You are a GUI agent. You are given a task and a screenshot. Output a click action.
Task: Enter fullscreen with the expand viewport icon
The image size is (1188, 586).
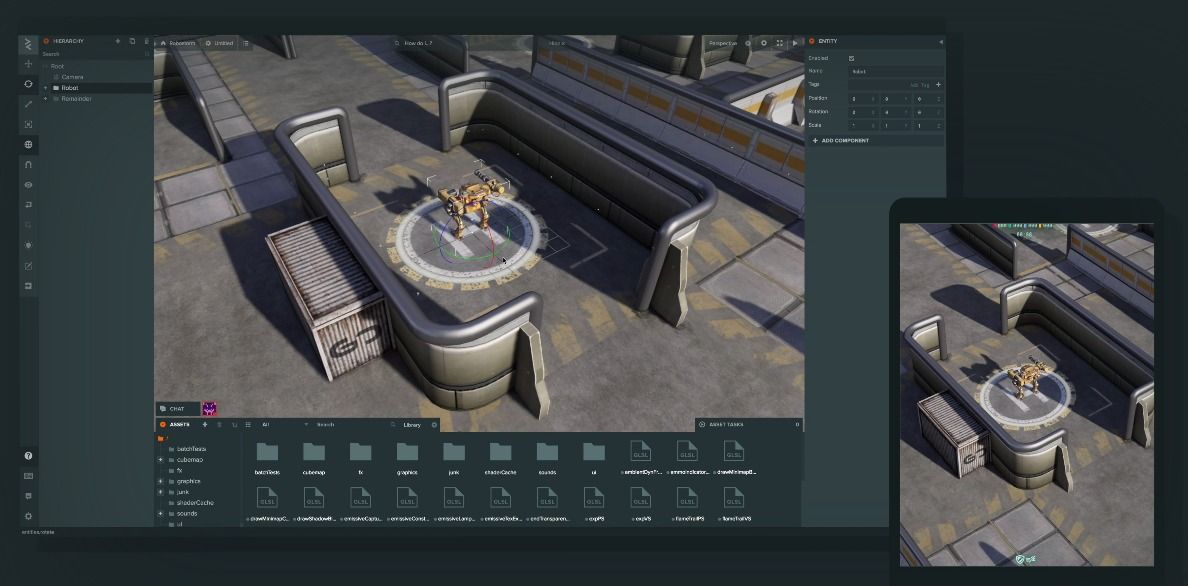[x=780, y=43]
